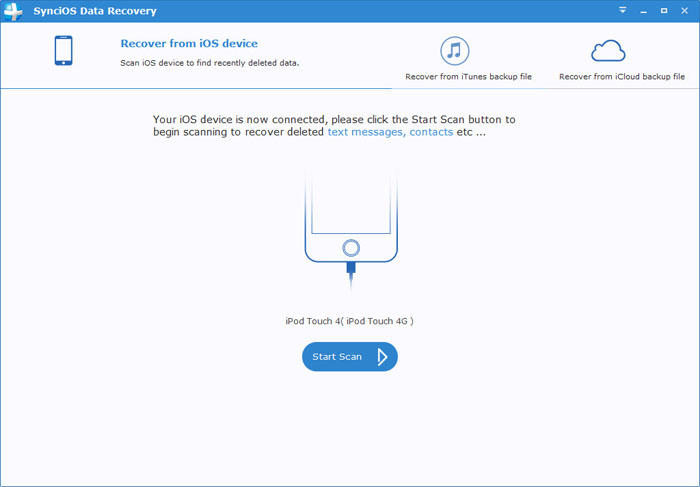Close the SynciOS Data Recovery window
Viewport: 700px width, 487px height.
click(684, 10)
